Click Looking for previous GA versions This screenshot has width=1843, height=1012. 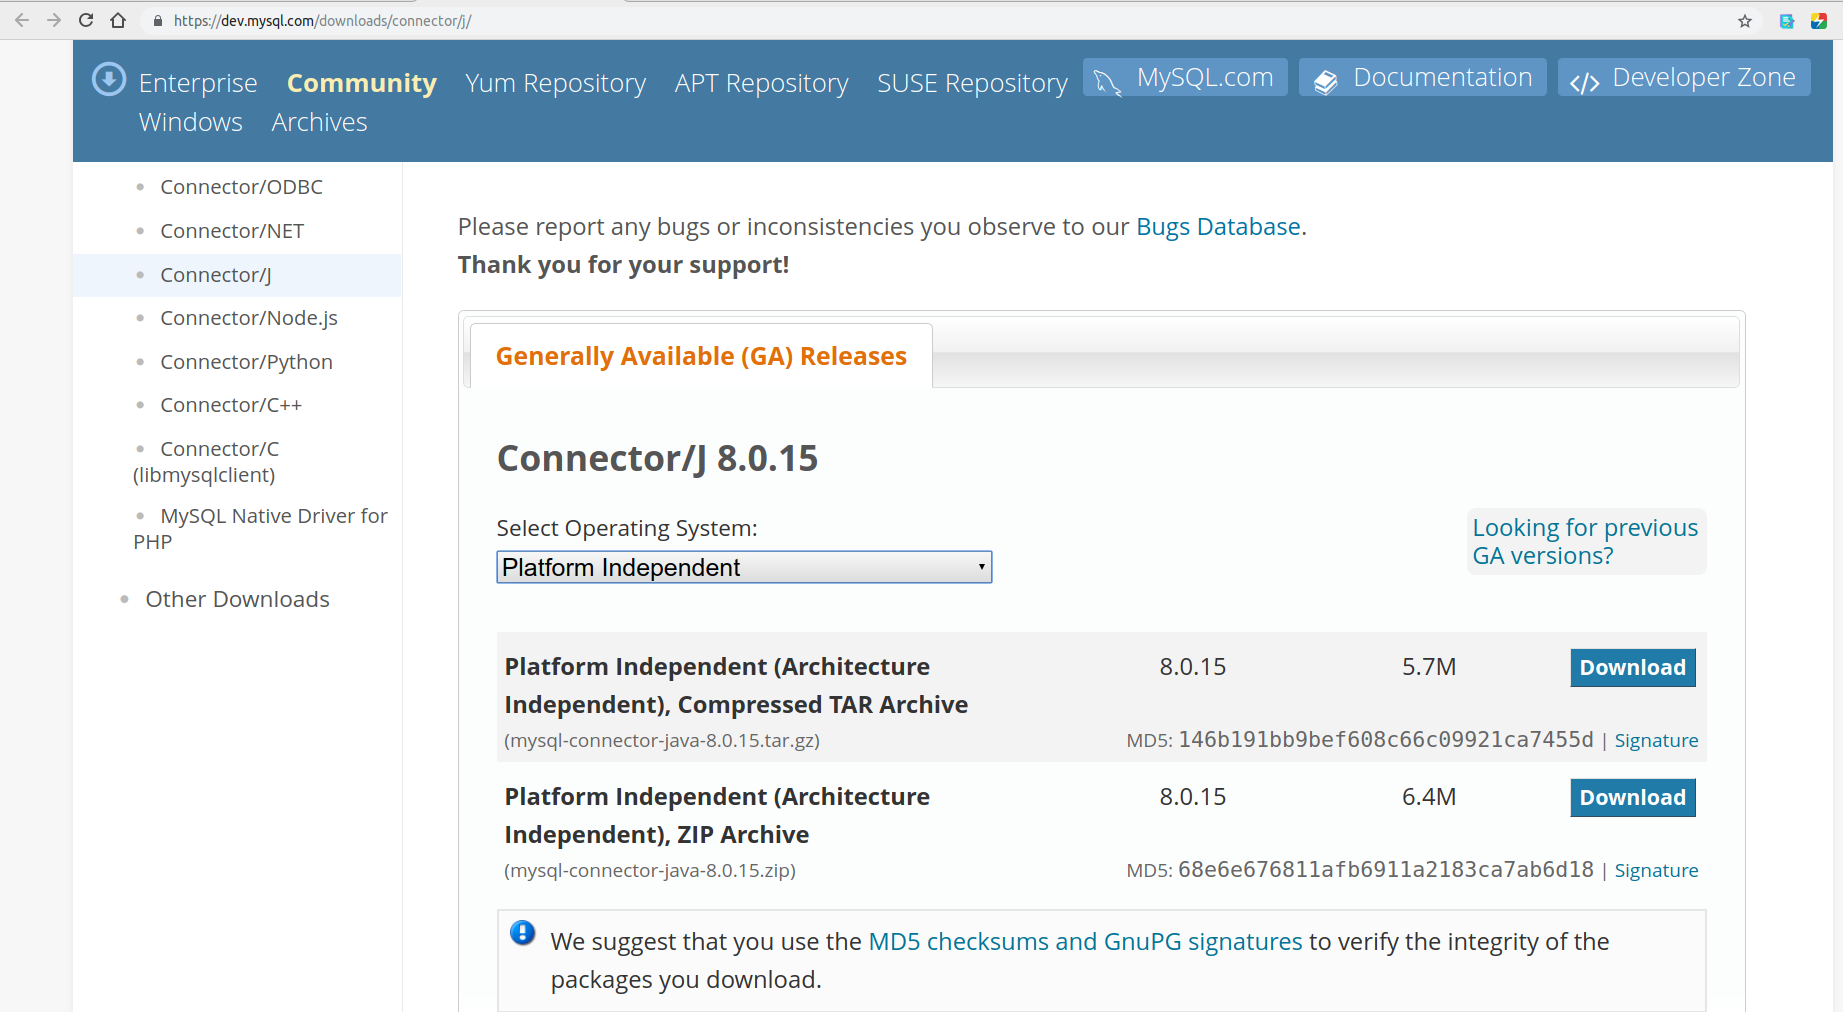(x=1585, y=541)
